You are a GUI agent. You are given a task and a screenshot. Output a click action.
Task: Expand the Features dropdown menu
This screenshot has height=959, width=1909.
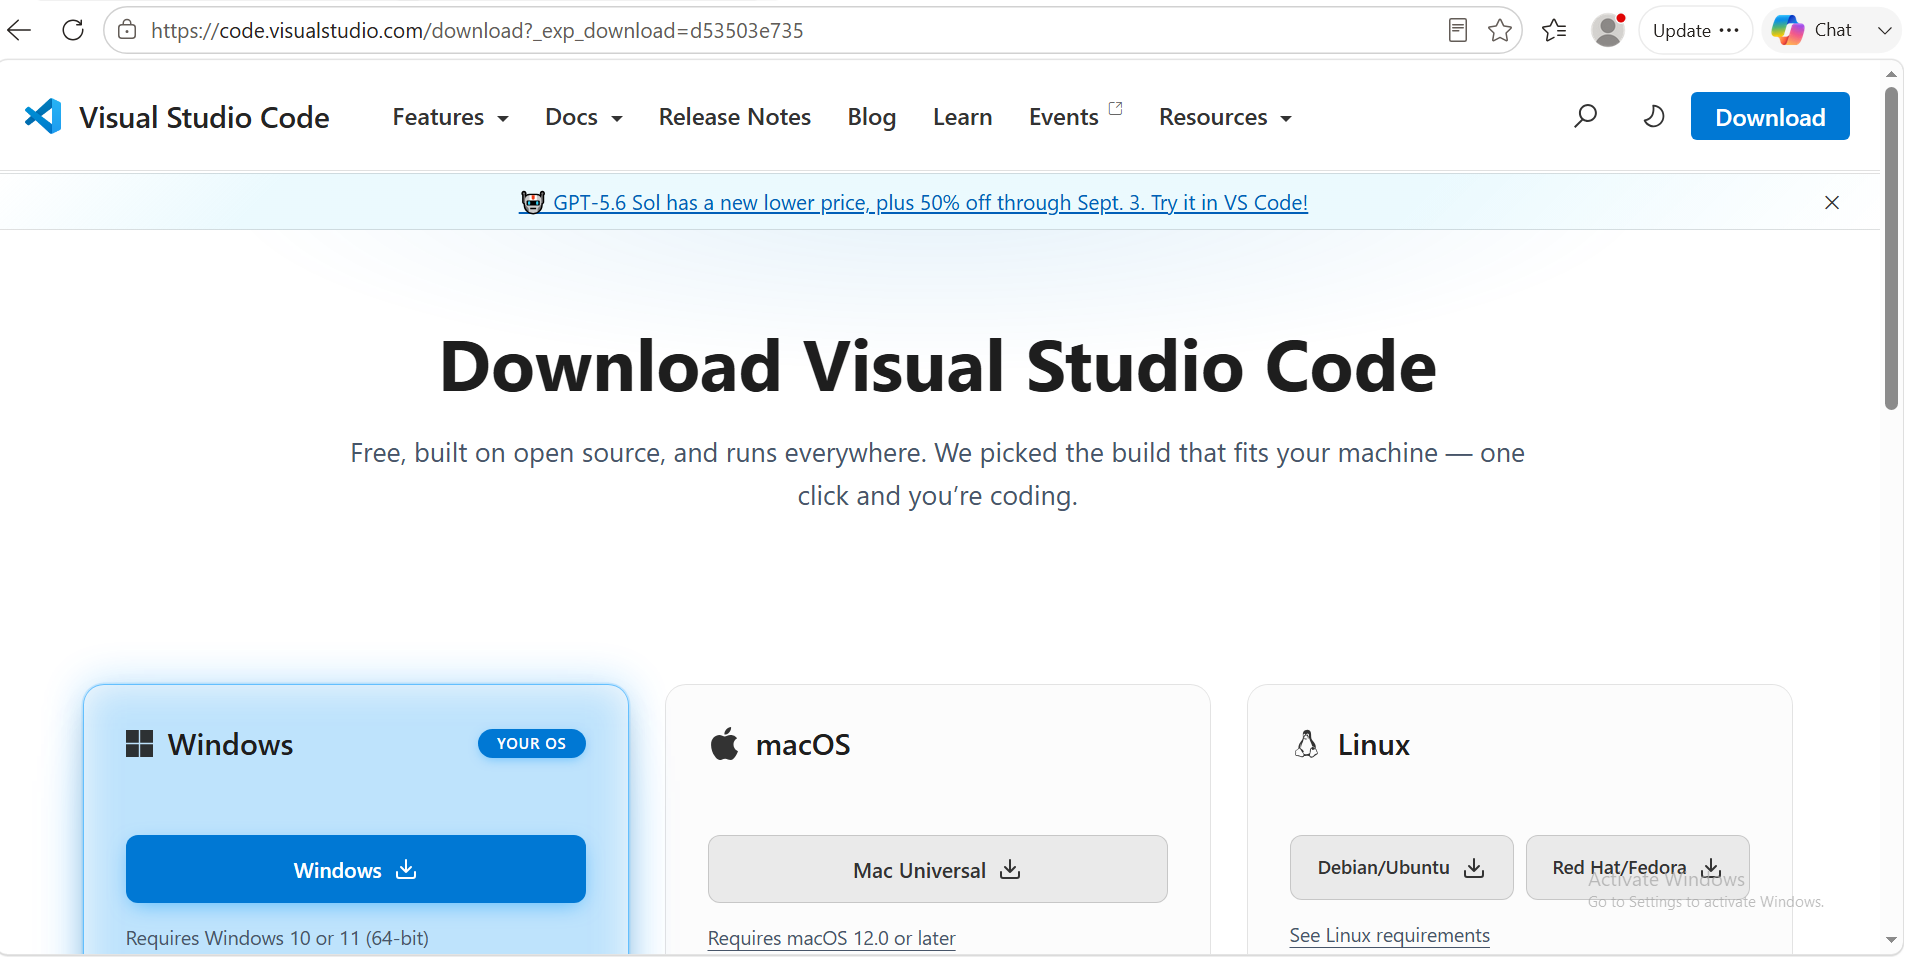pos(450,117)
